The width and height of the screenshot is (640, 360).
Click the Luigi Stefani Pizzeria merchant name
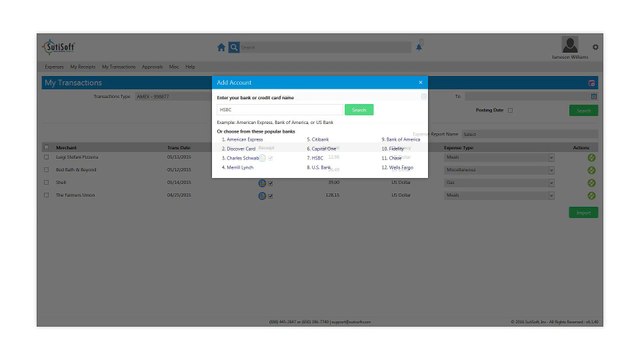[77, 157]
